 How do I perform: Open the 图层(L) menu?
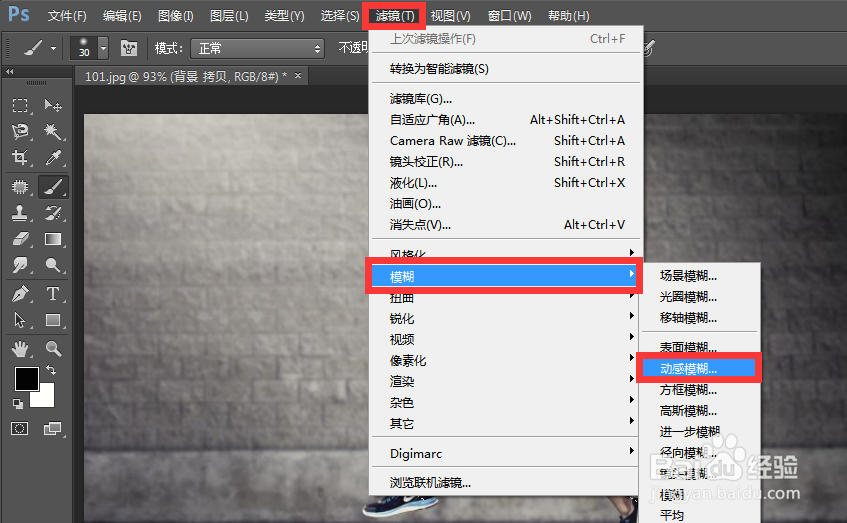(229, 16)
